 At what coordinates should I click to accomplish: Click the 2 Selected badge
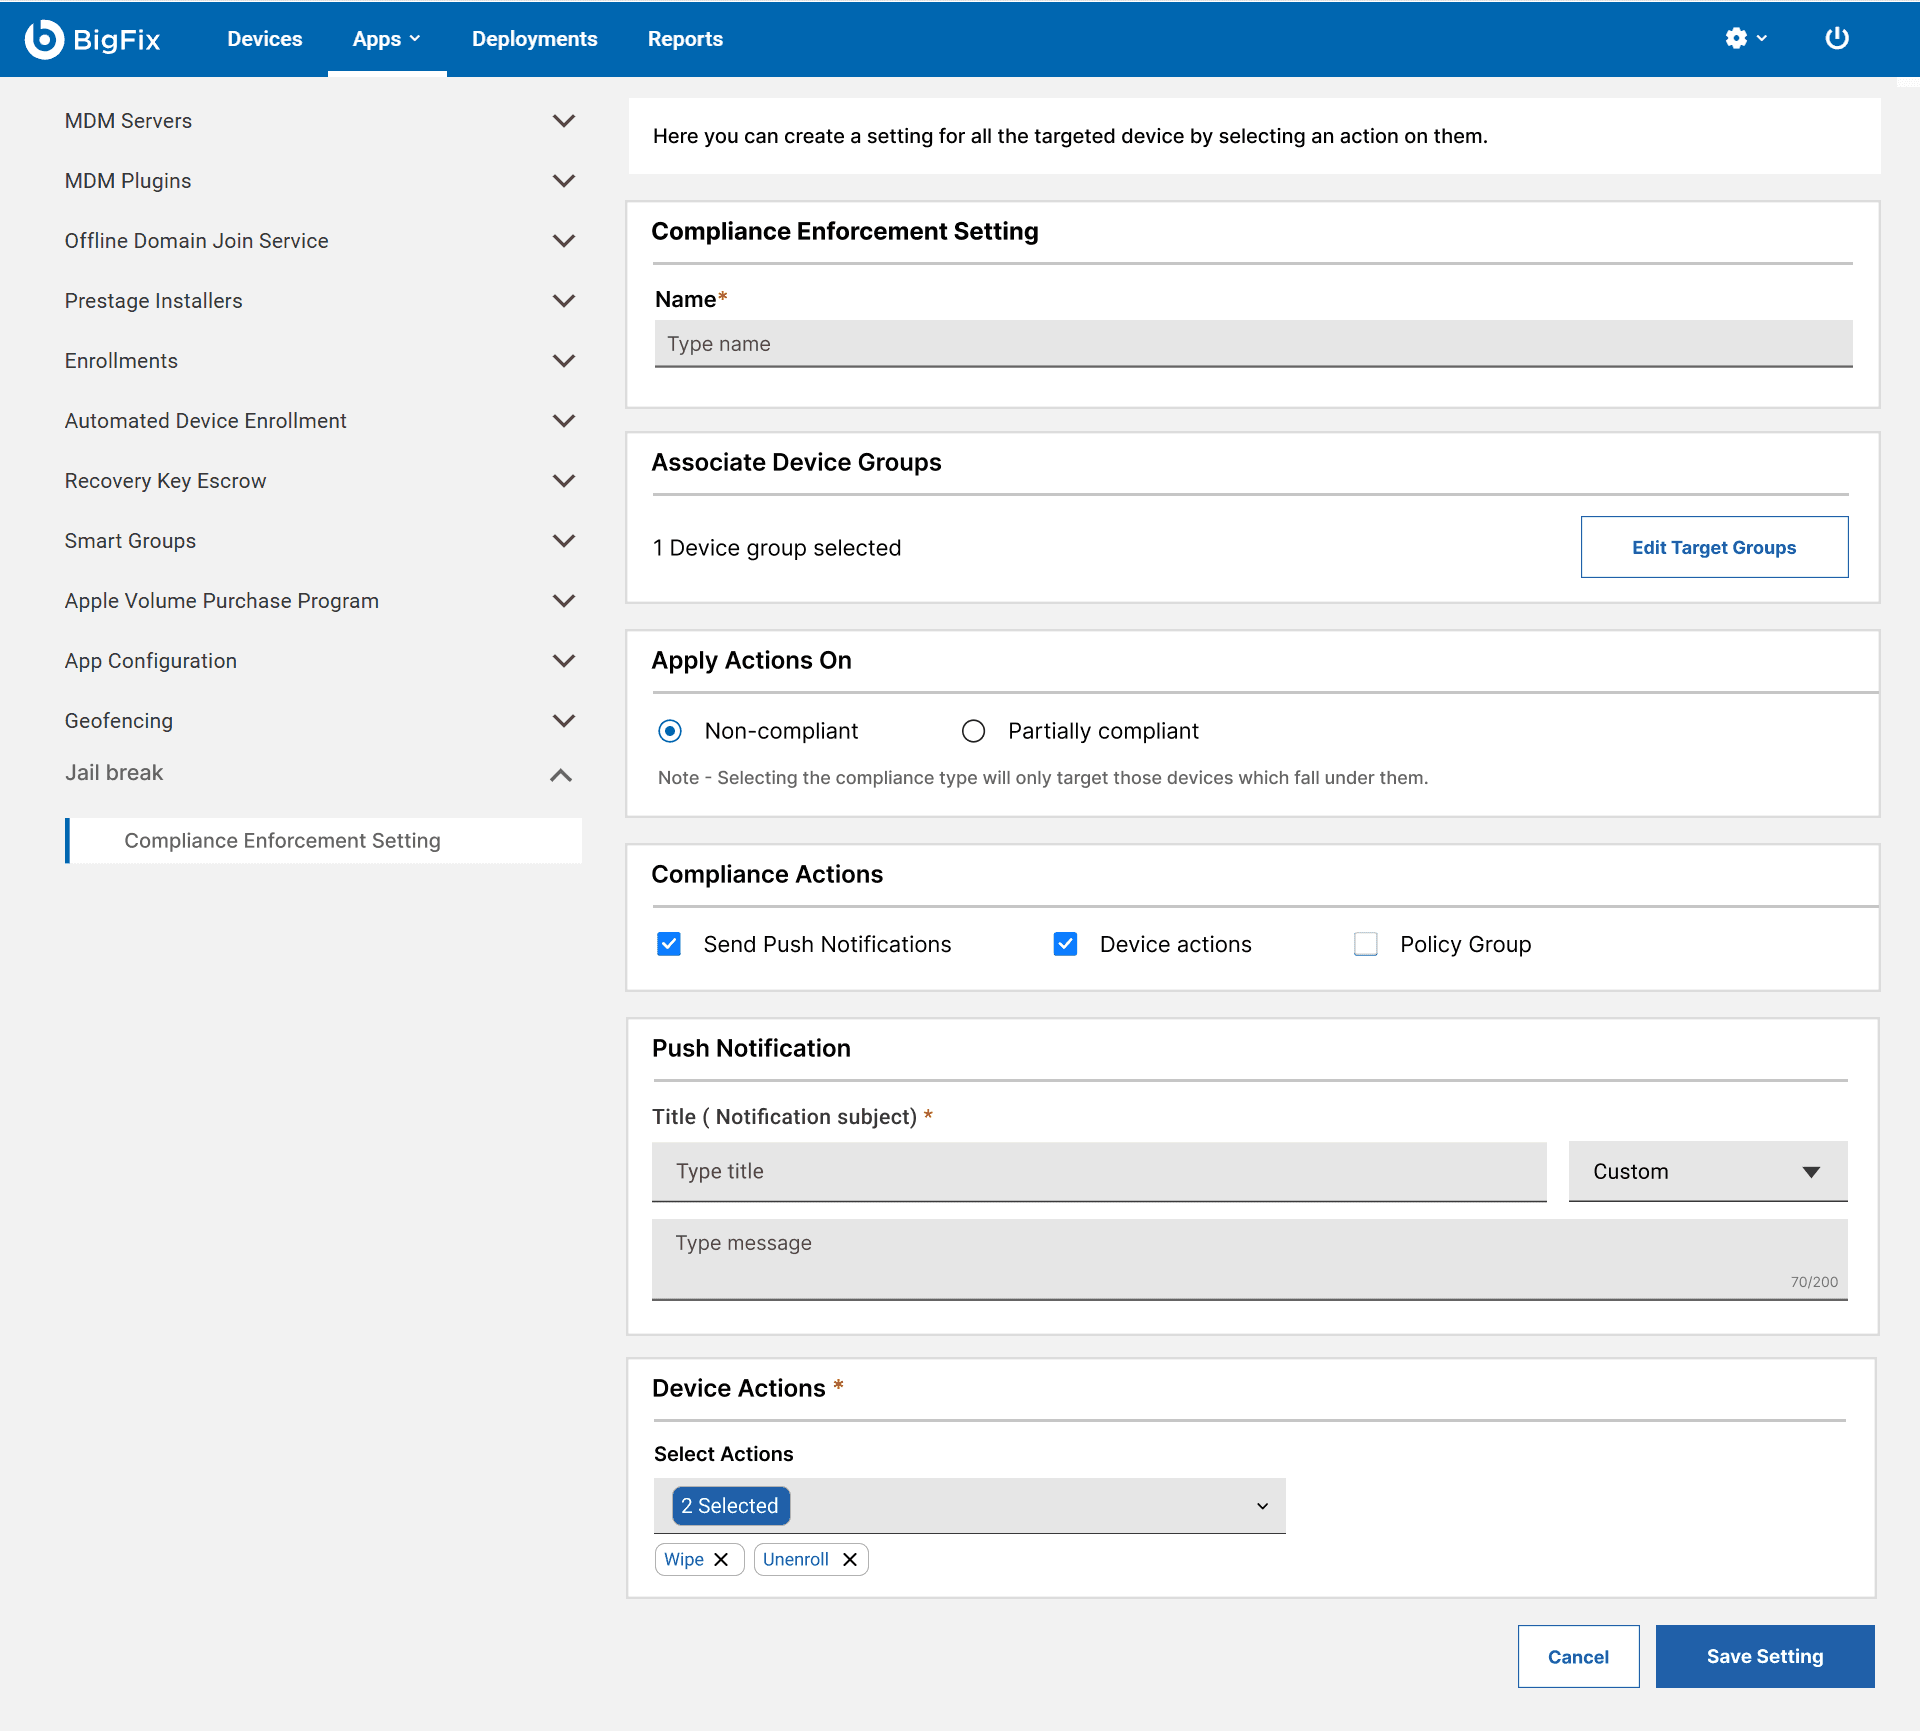coord(730,1506)
